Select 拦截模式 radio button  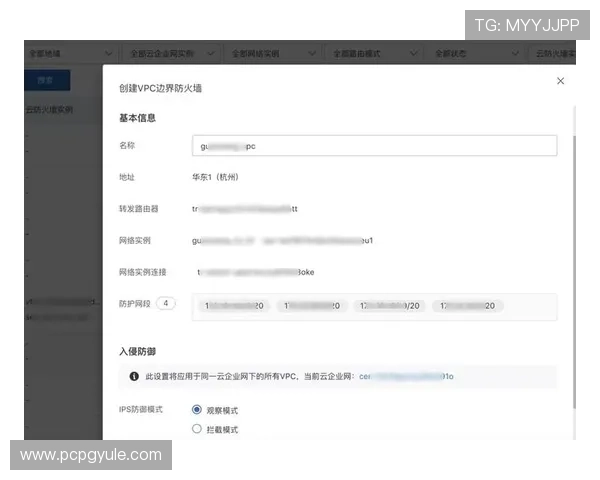(197, 429)
